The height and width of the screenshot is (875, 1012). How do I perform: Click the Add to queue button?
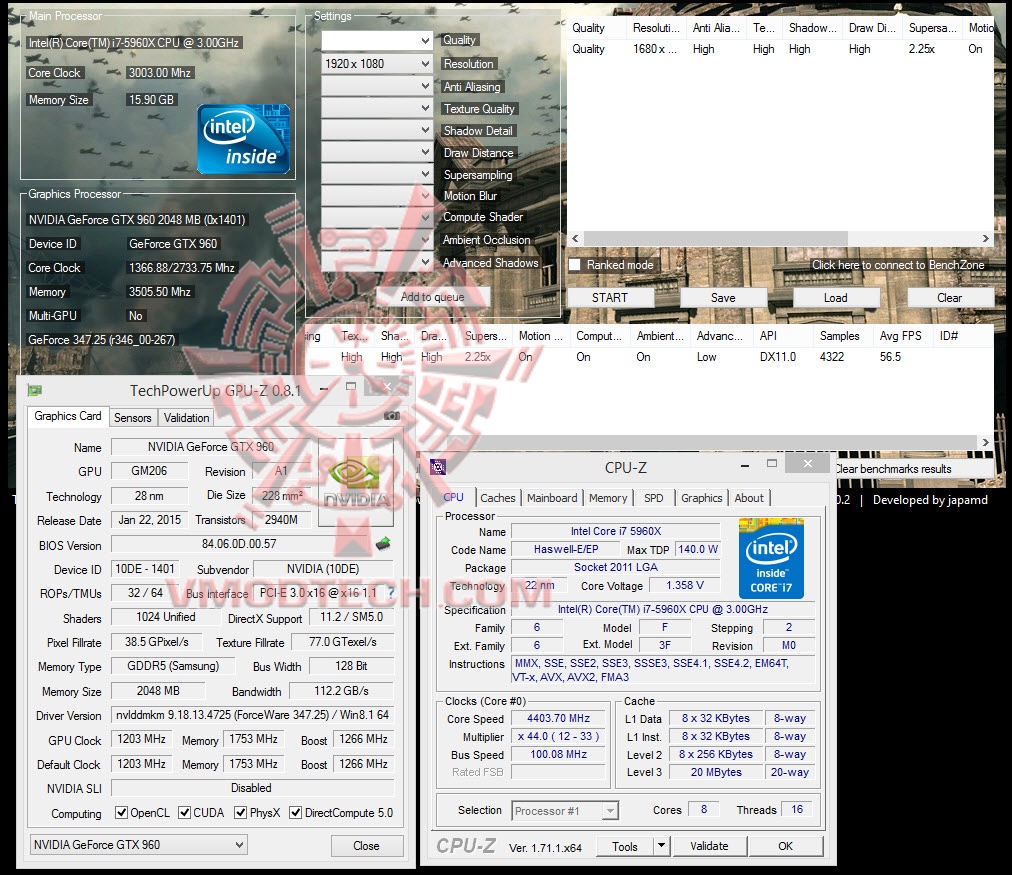(x=432, y=297)
